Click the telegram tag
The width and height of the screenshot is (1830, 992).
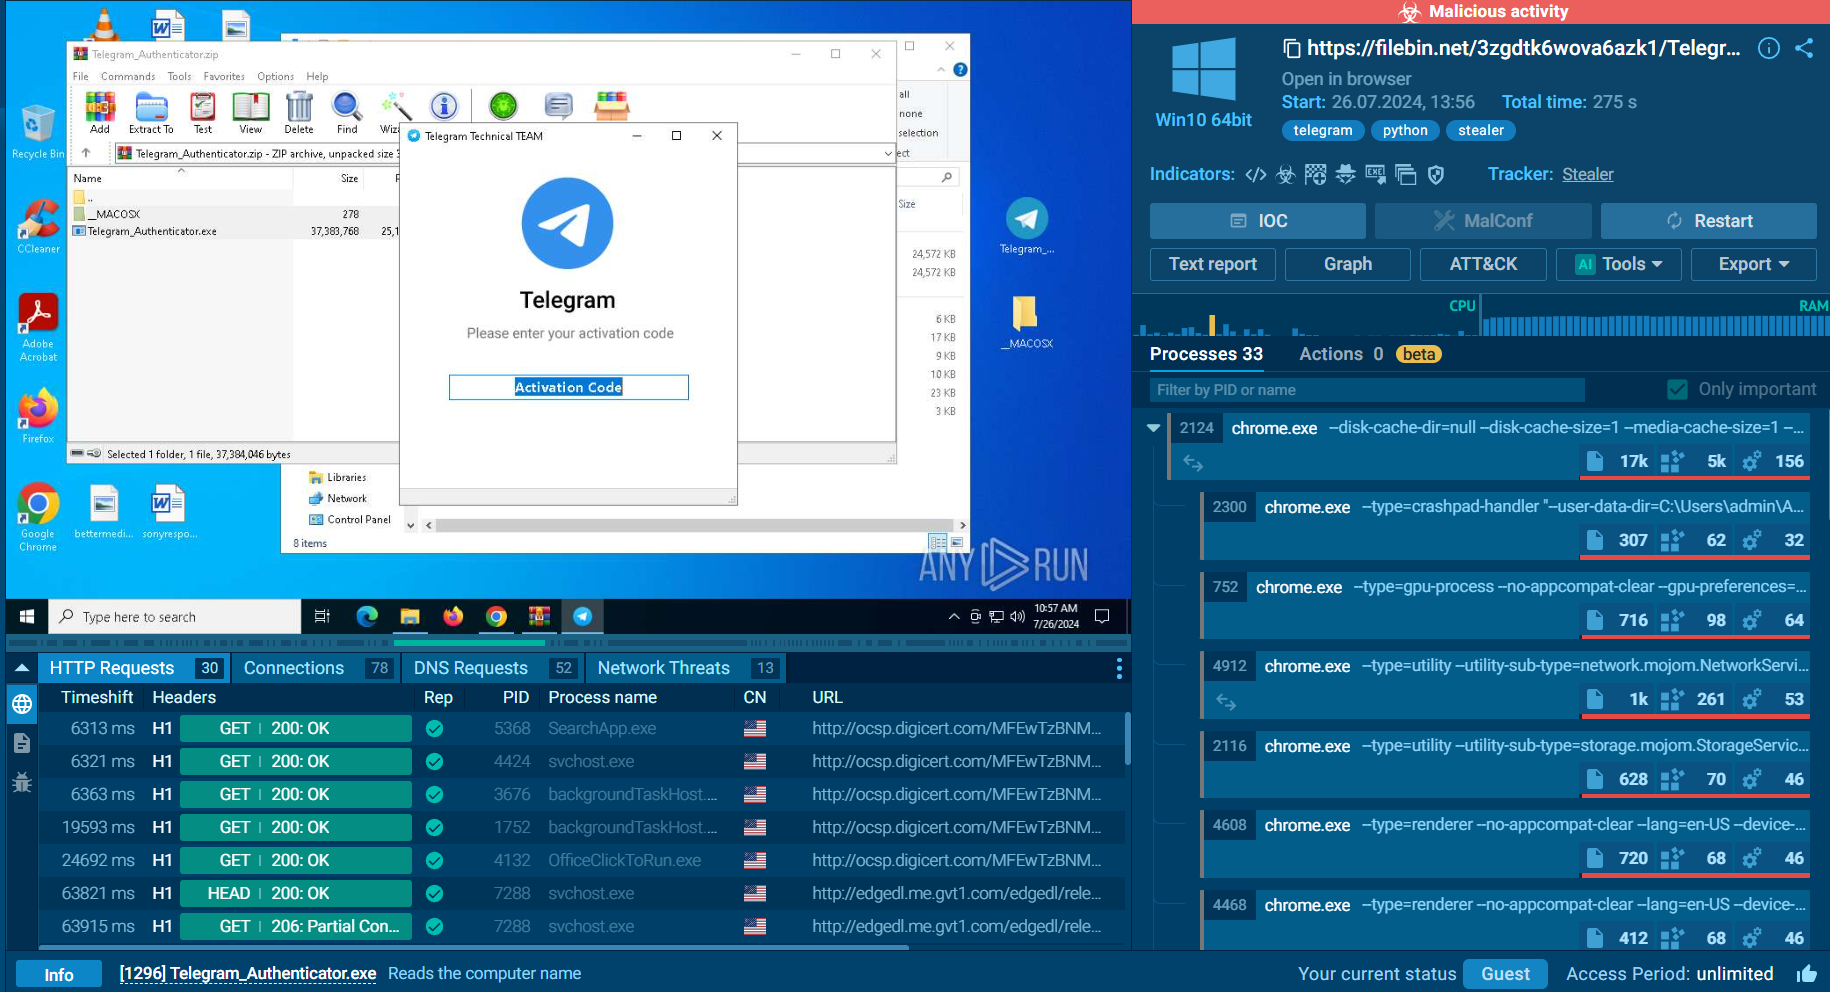tap(1322, 130)
